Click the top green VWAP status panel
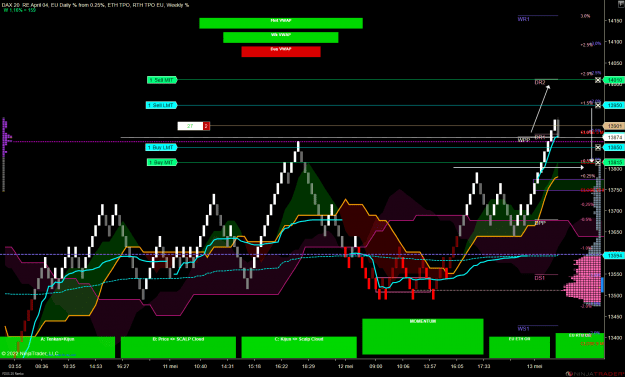Screen dimensions: 625x377 281,23
